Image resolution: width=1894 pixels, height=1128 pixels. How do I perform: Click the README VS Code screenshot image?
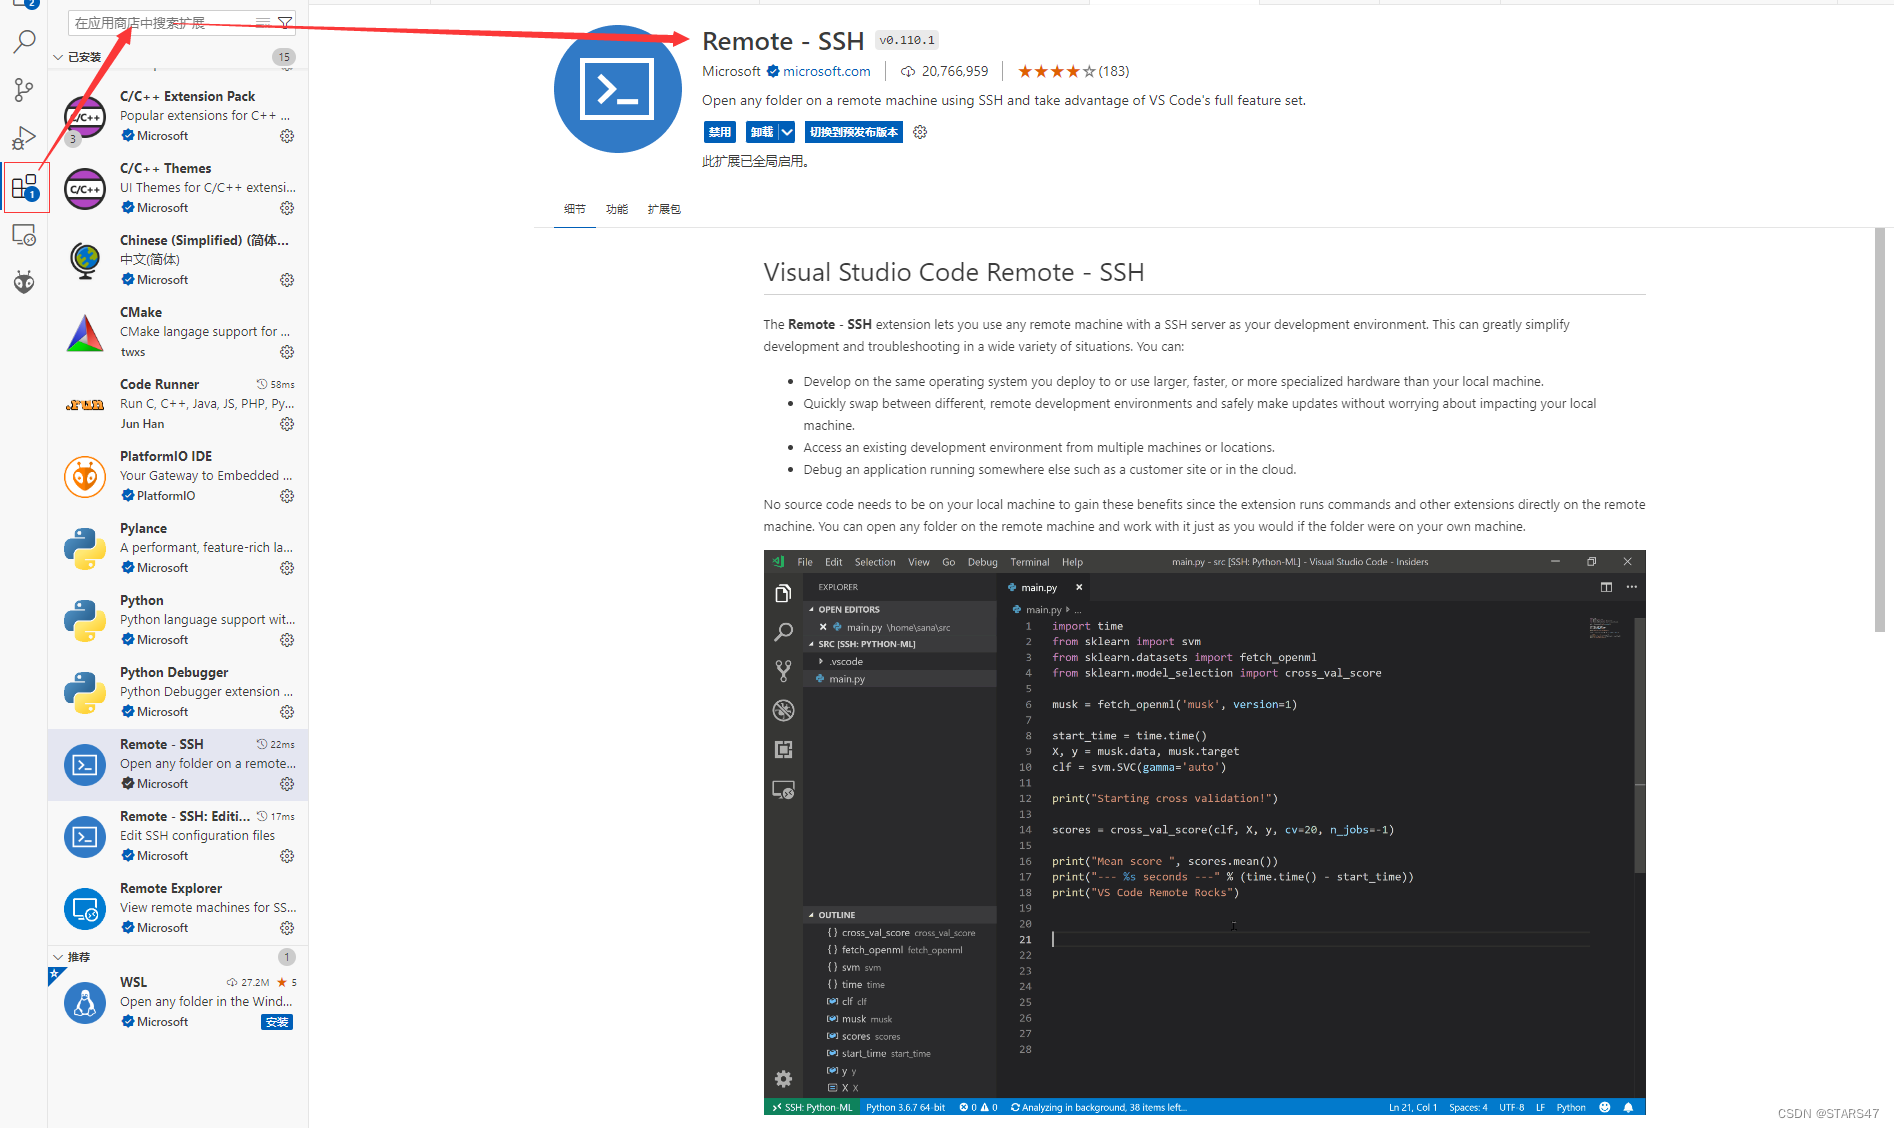1204,832
